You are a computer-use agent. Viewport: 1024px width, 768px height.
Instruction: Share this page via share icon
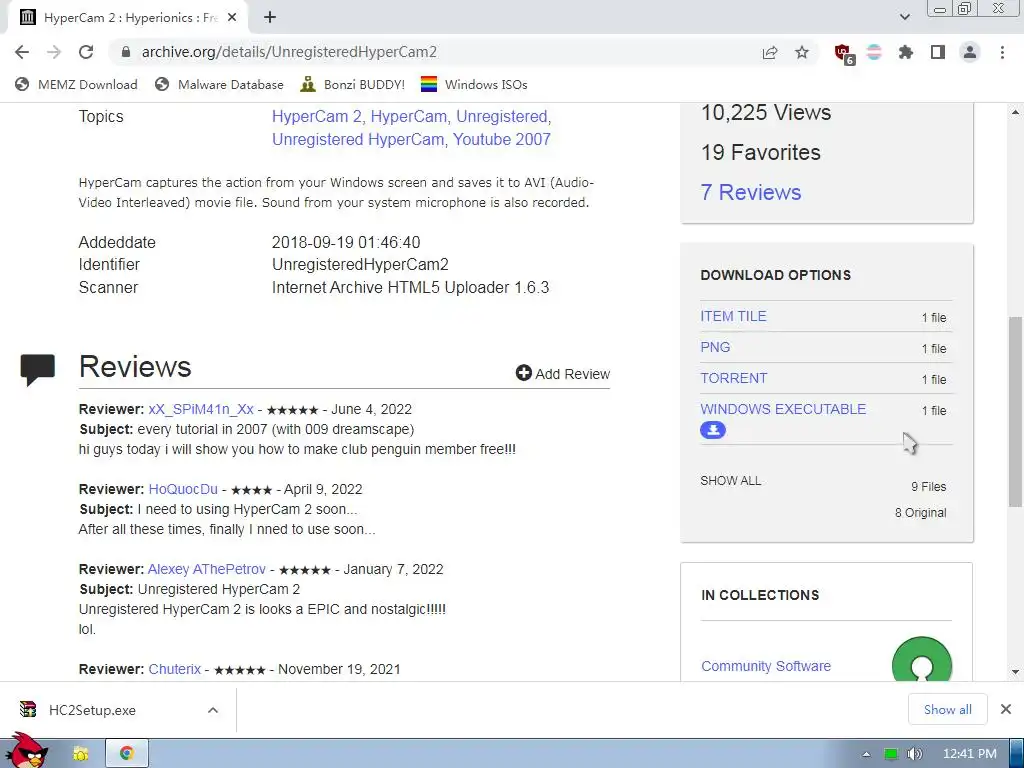pyautogui.click(x=770, y=52)
